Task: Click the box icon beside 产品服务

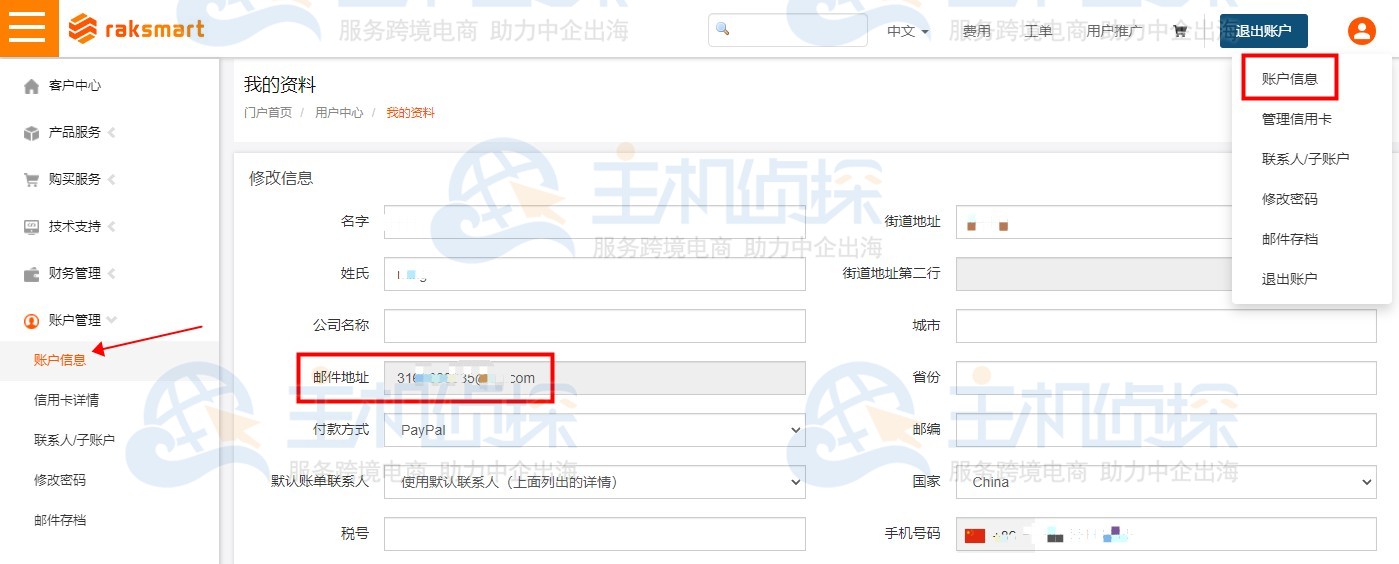Action: pyautogui.click(x=31, y=133)
